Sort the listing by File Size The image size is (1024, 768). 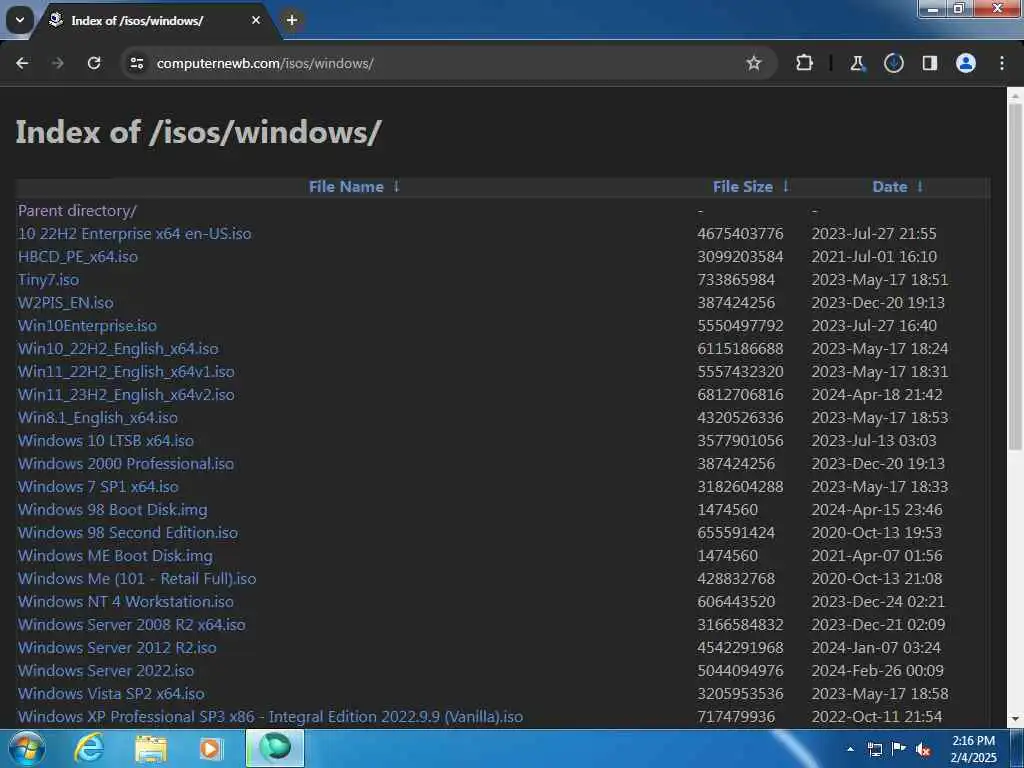click(743, 187)
